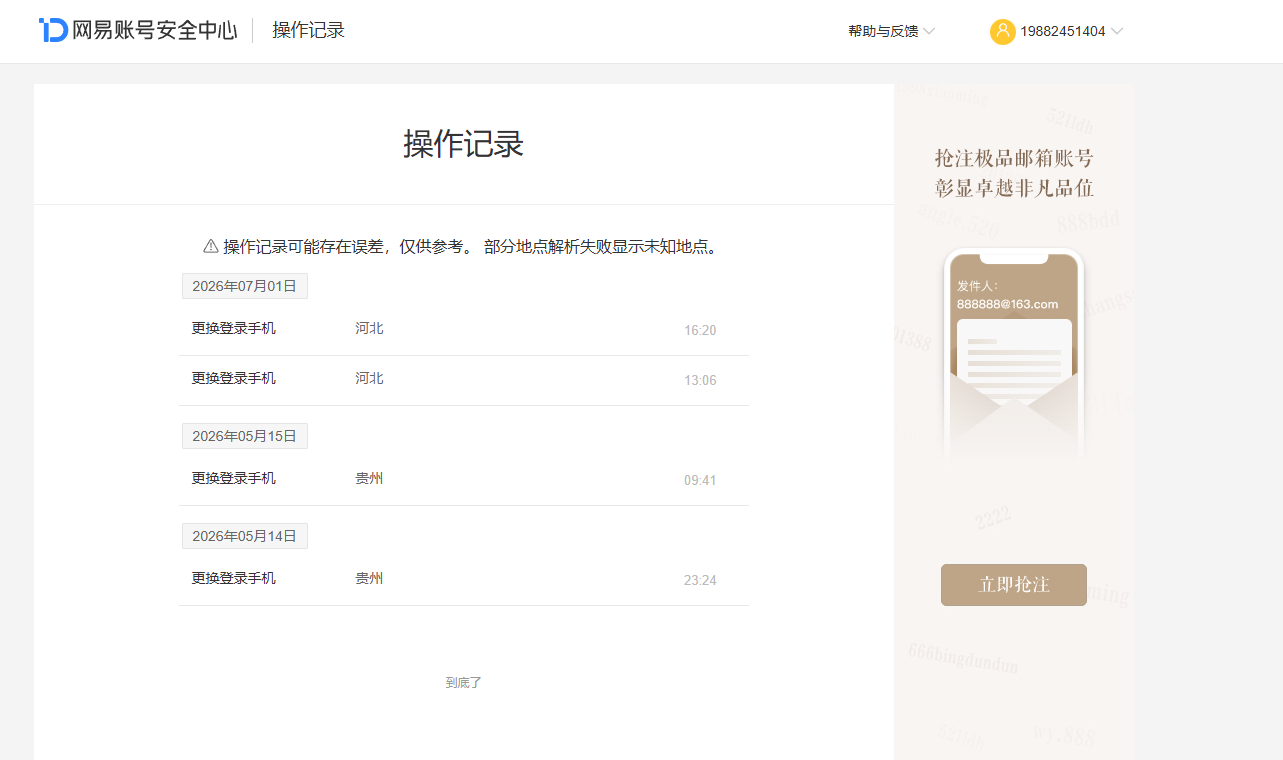Click the NetEase ID logo icon
The image size is (1283, 760).
click(x=53, y=30)
